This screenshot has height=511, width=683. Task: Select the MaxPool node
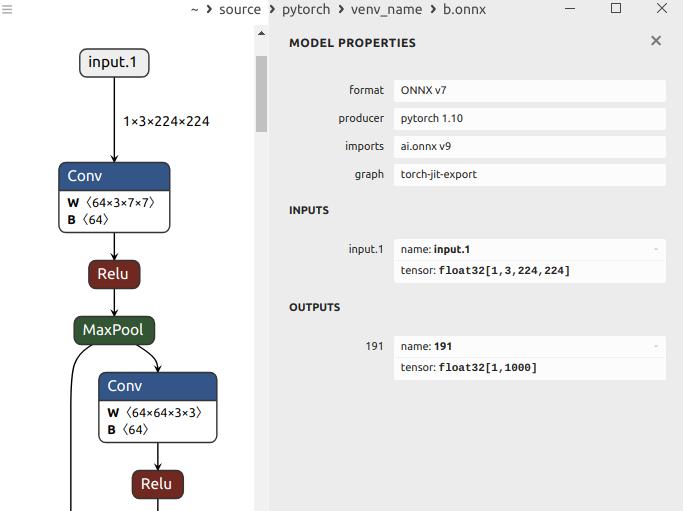(x=113, y=330)
